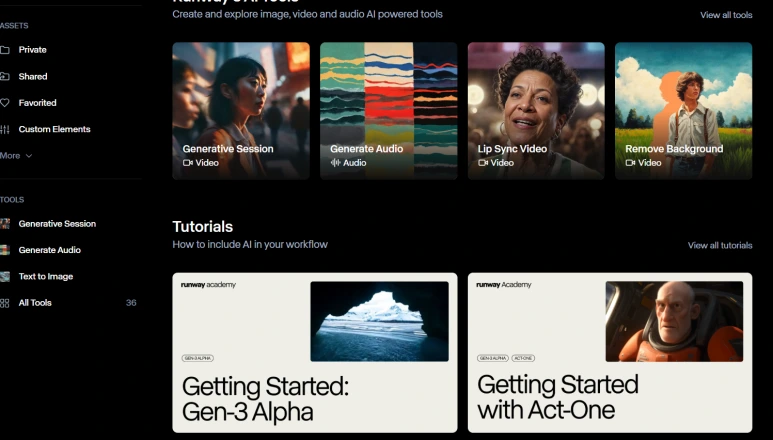
Task: Click video camera icon on Remove Background card
Action: [630, 163]
